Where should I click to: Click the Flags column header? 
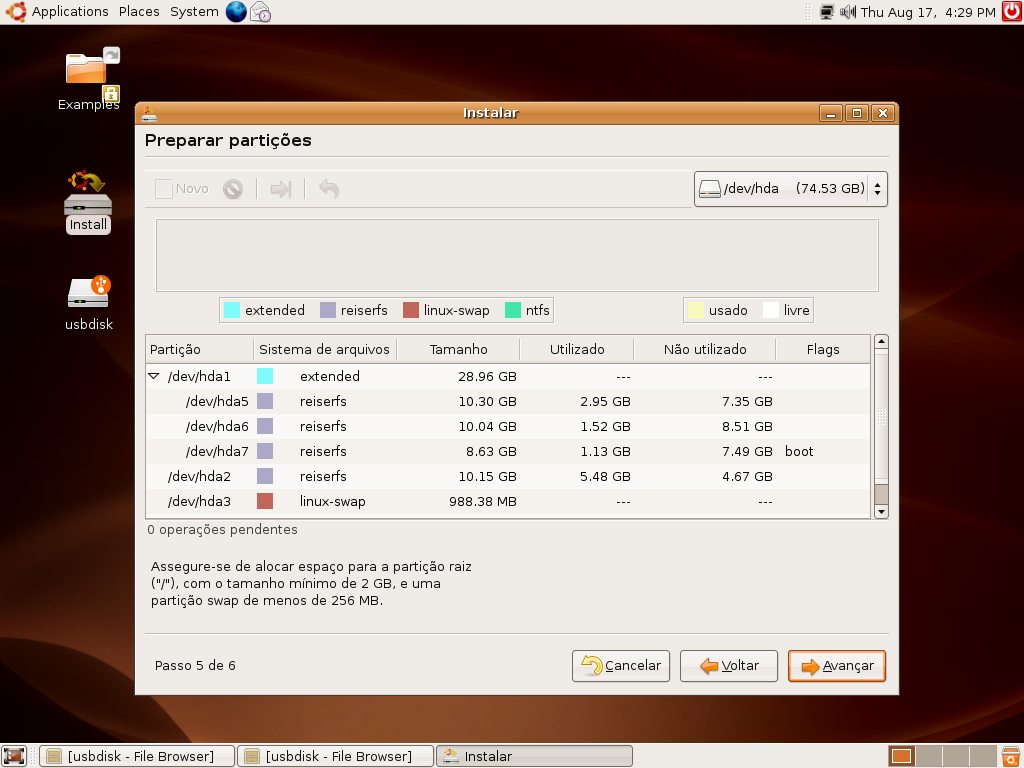[x=823, y=349]
